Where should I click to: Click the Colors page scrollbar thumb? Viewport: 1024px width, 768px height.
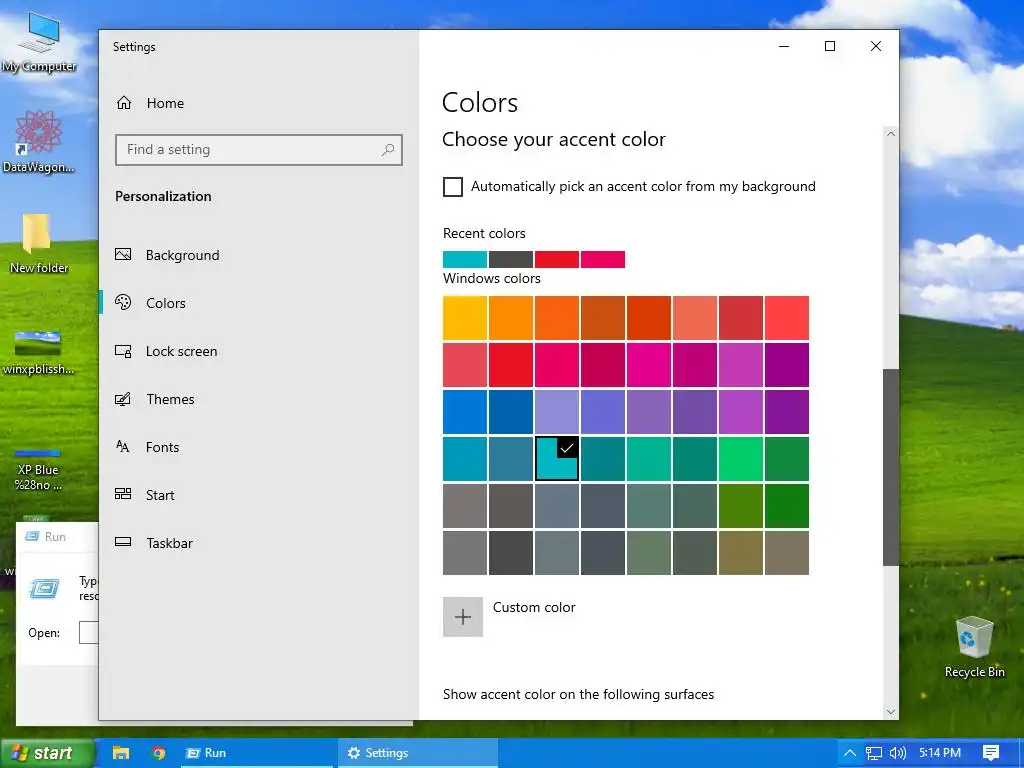click(x=891, y=467)
